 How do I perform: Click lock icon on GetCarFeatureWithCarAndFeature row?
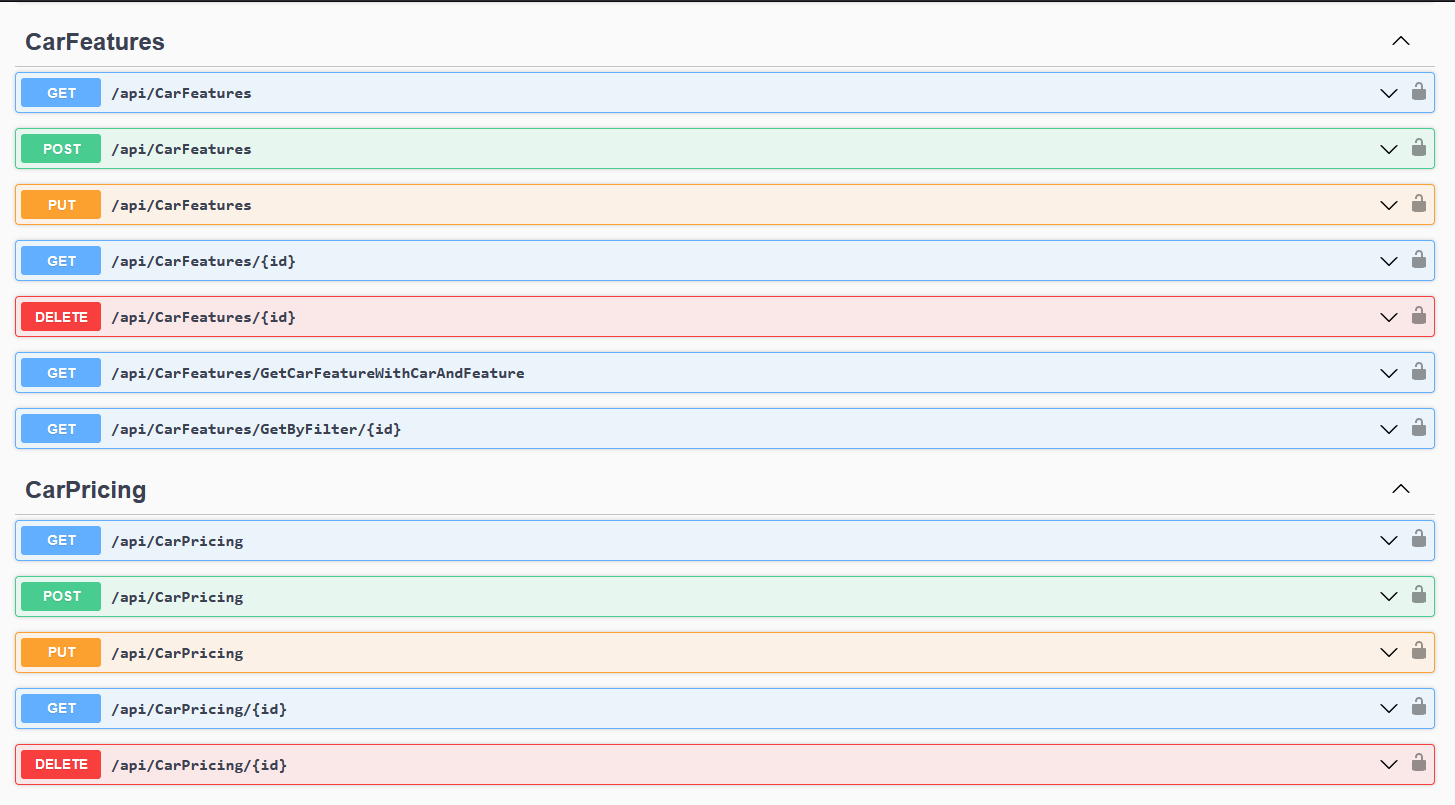[x=1418, y=372]
